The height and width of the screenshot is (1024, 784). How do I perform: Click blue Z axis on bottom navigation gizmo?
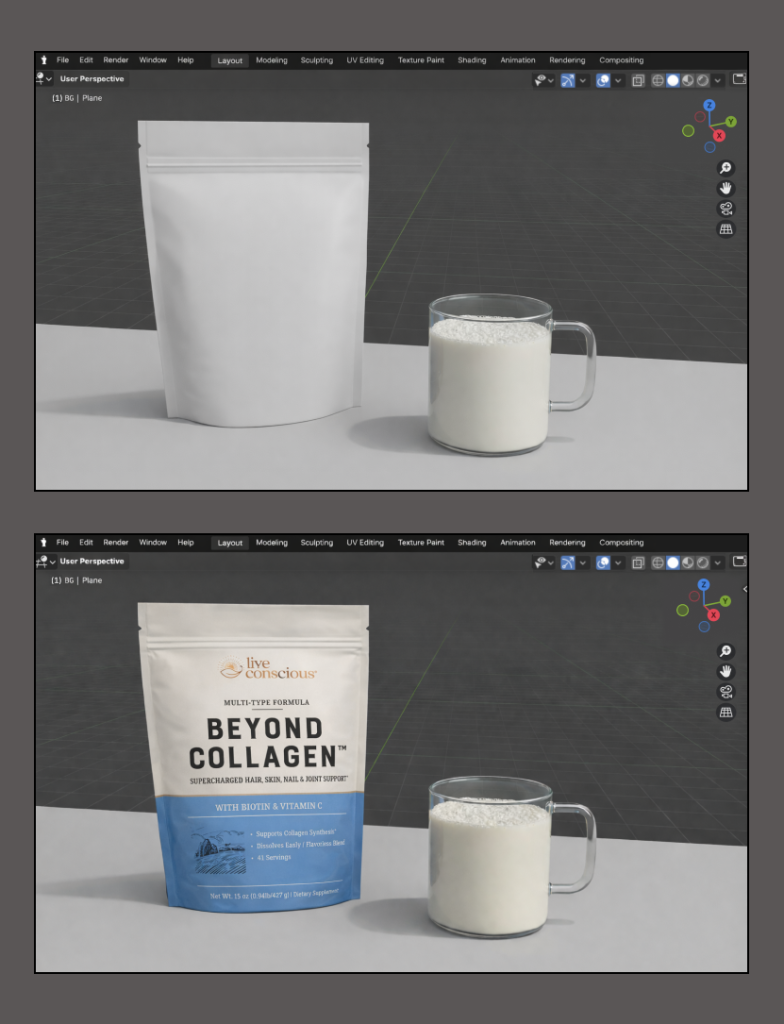point(704,585)
